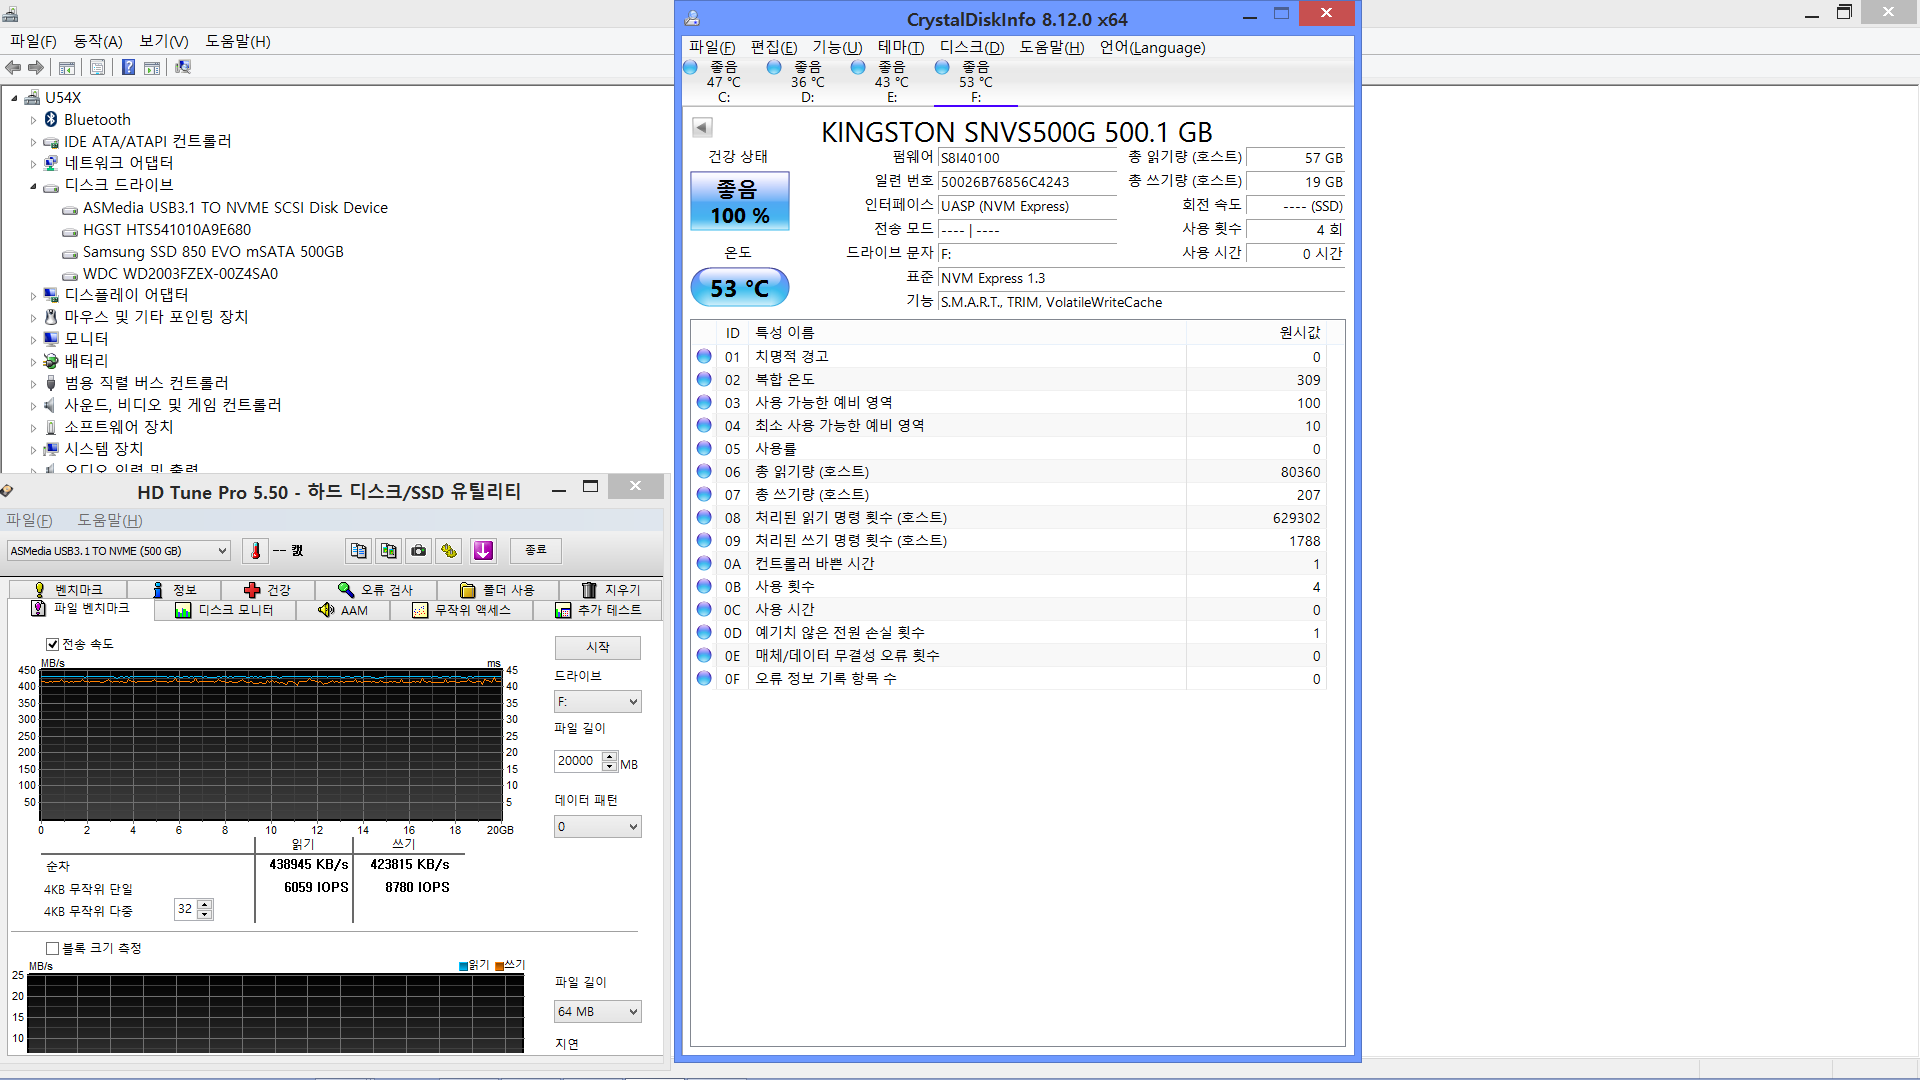Select WDC WD2003FZEX-00Z4SA0 disk
1920x1080 pixels.
180,274
